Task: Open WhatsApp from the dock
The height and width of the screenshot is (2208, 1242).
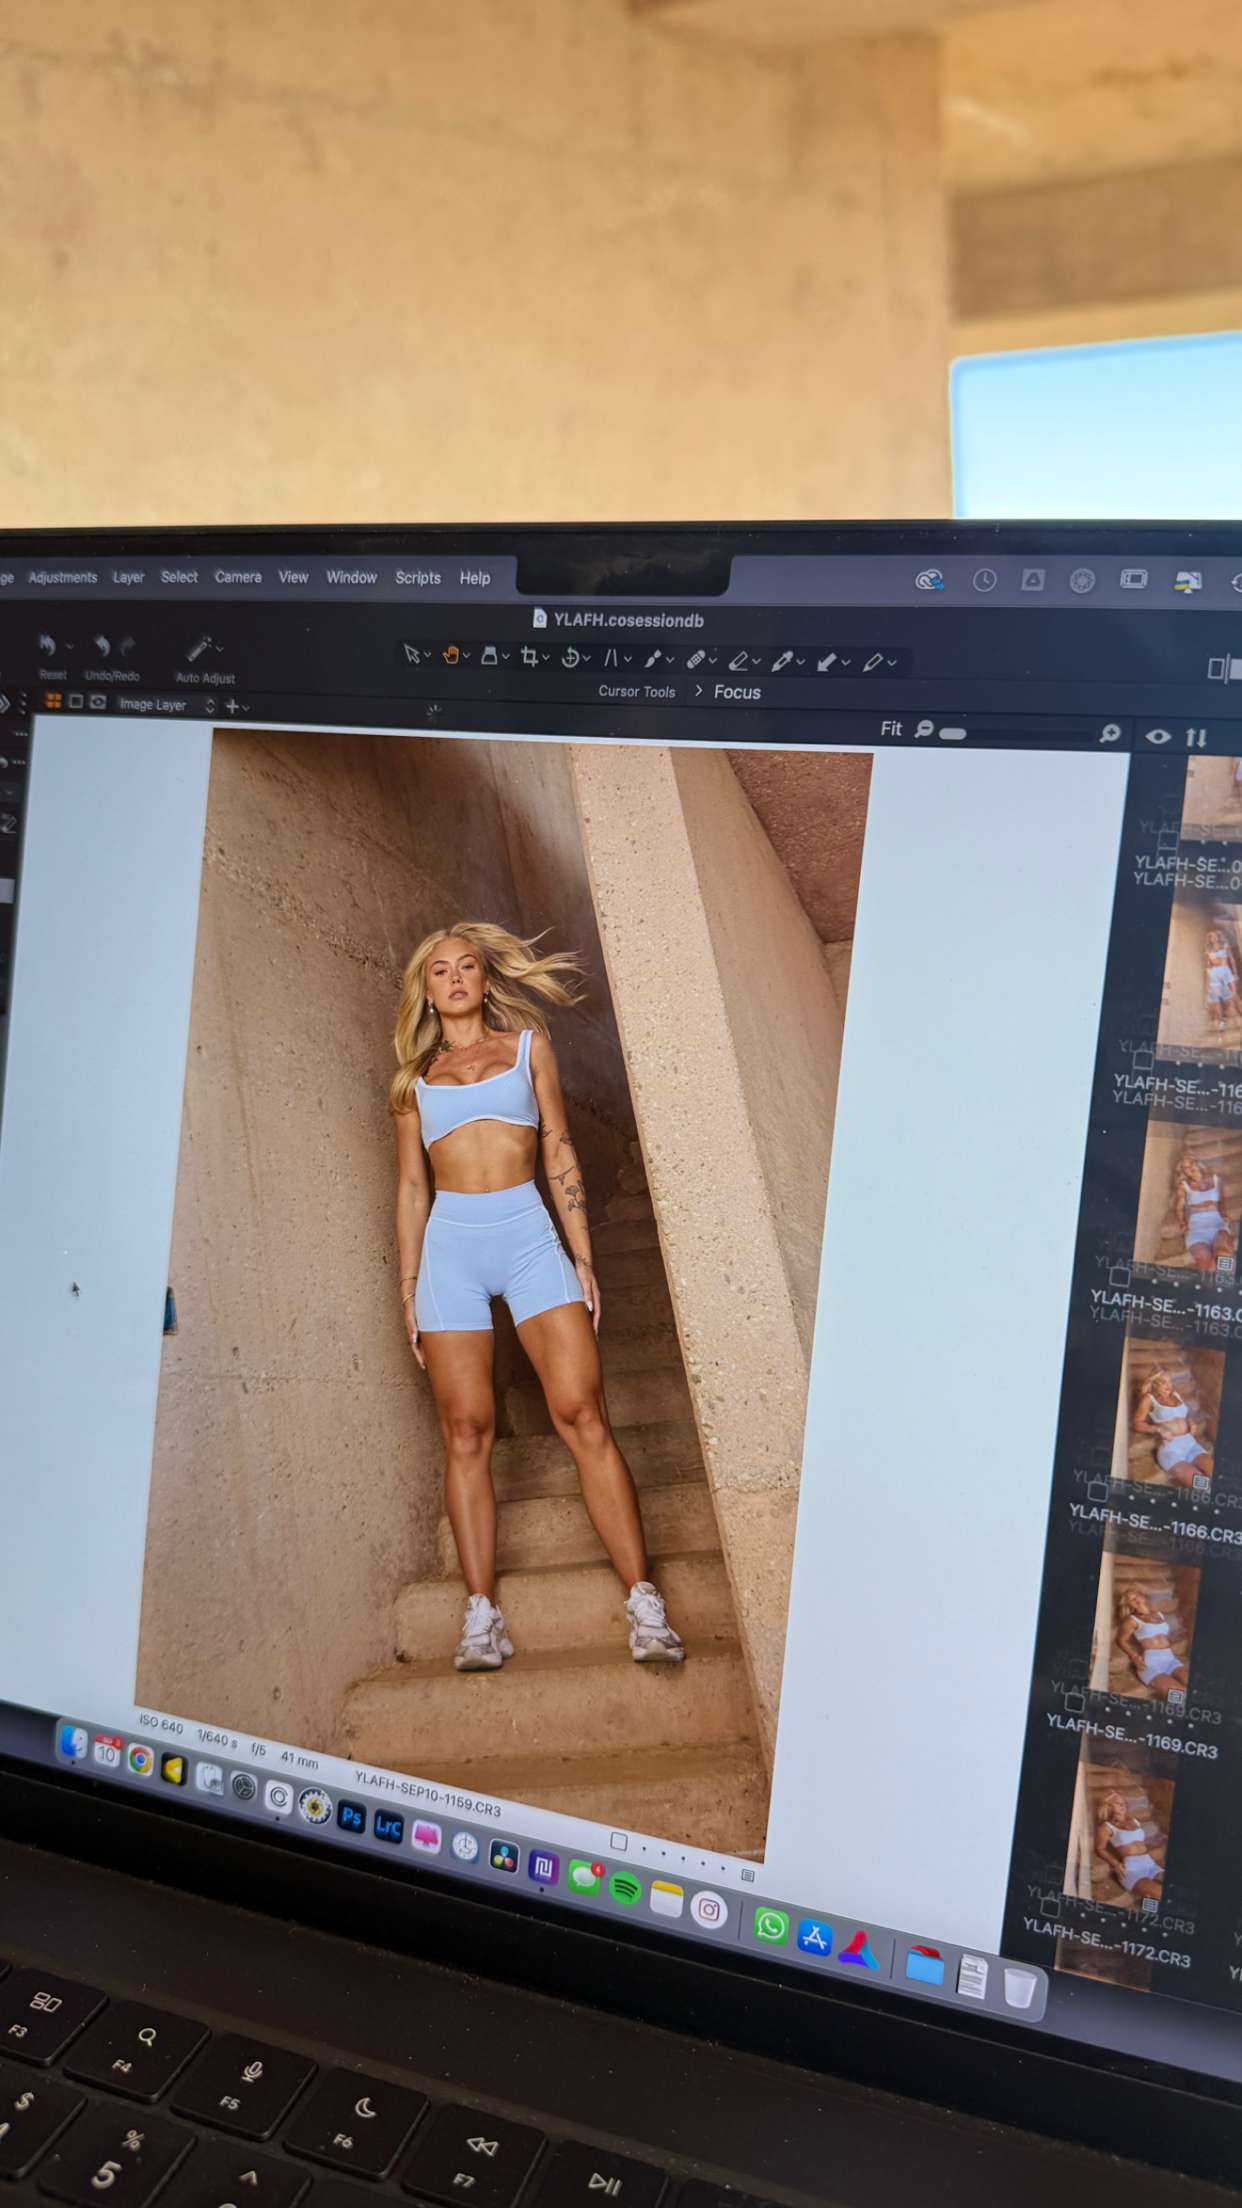Action: click(770, 1925)
